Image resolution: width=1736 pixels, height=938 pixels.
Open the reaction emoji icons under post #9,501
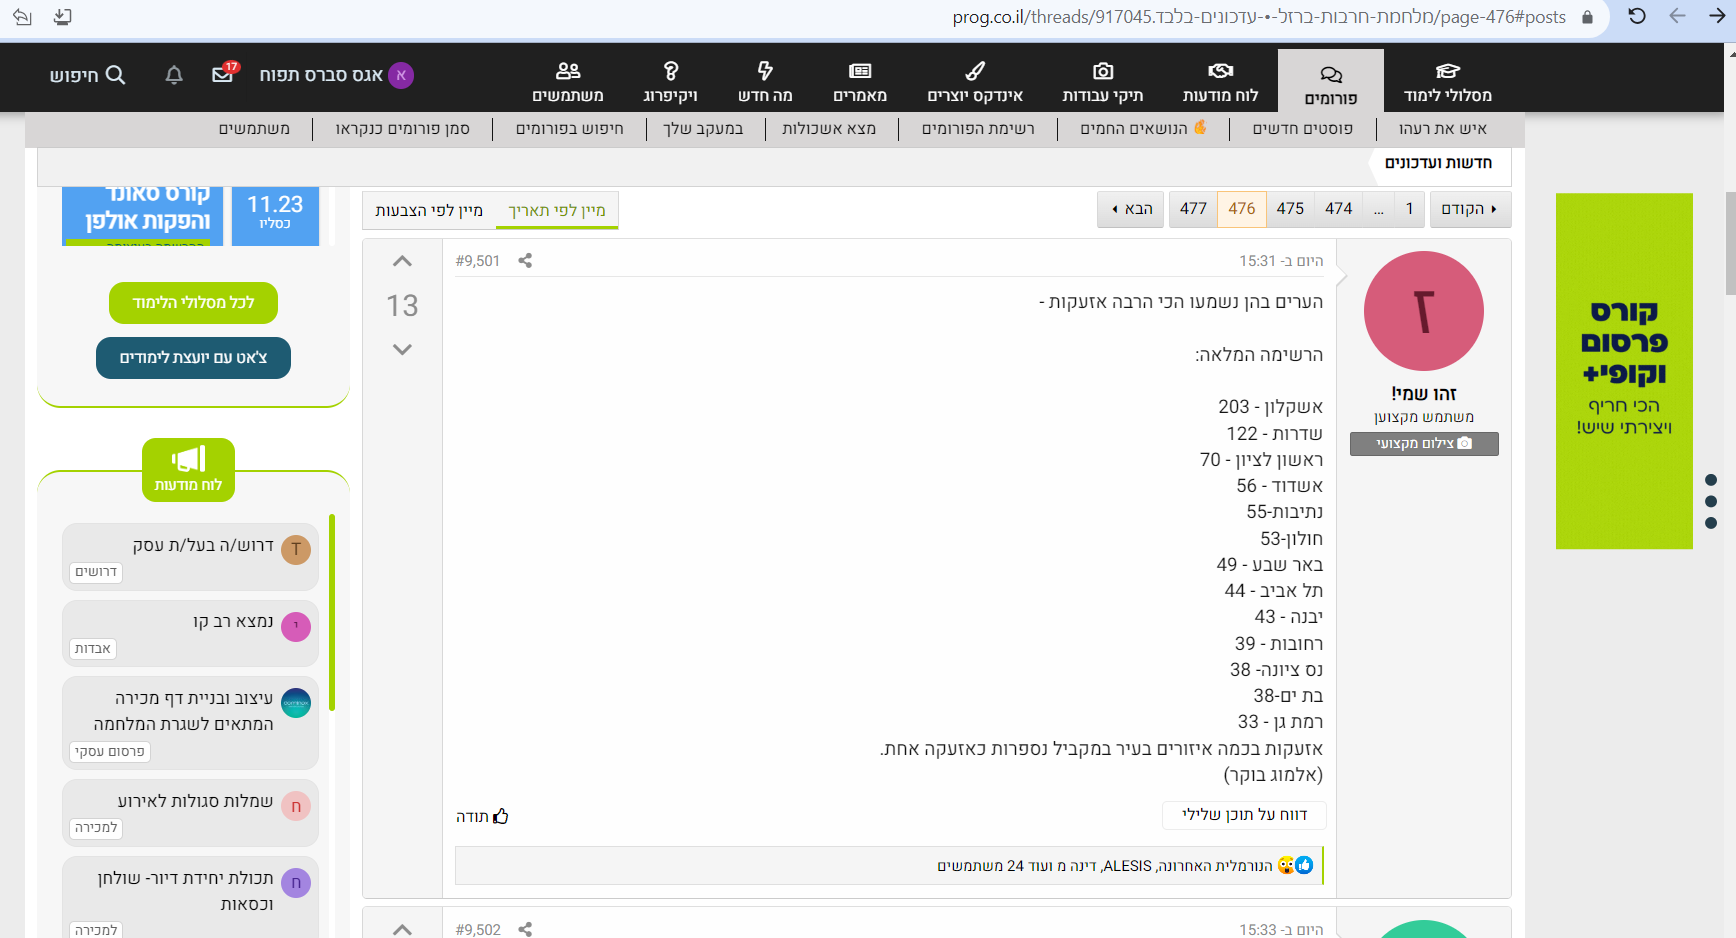coord(1295,865)
